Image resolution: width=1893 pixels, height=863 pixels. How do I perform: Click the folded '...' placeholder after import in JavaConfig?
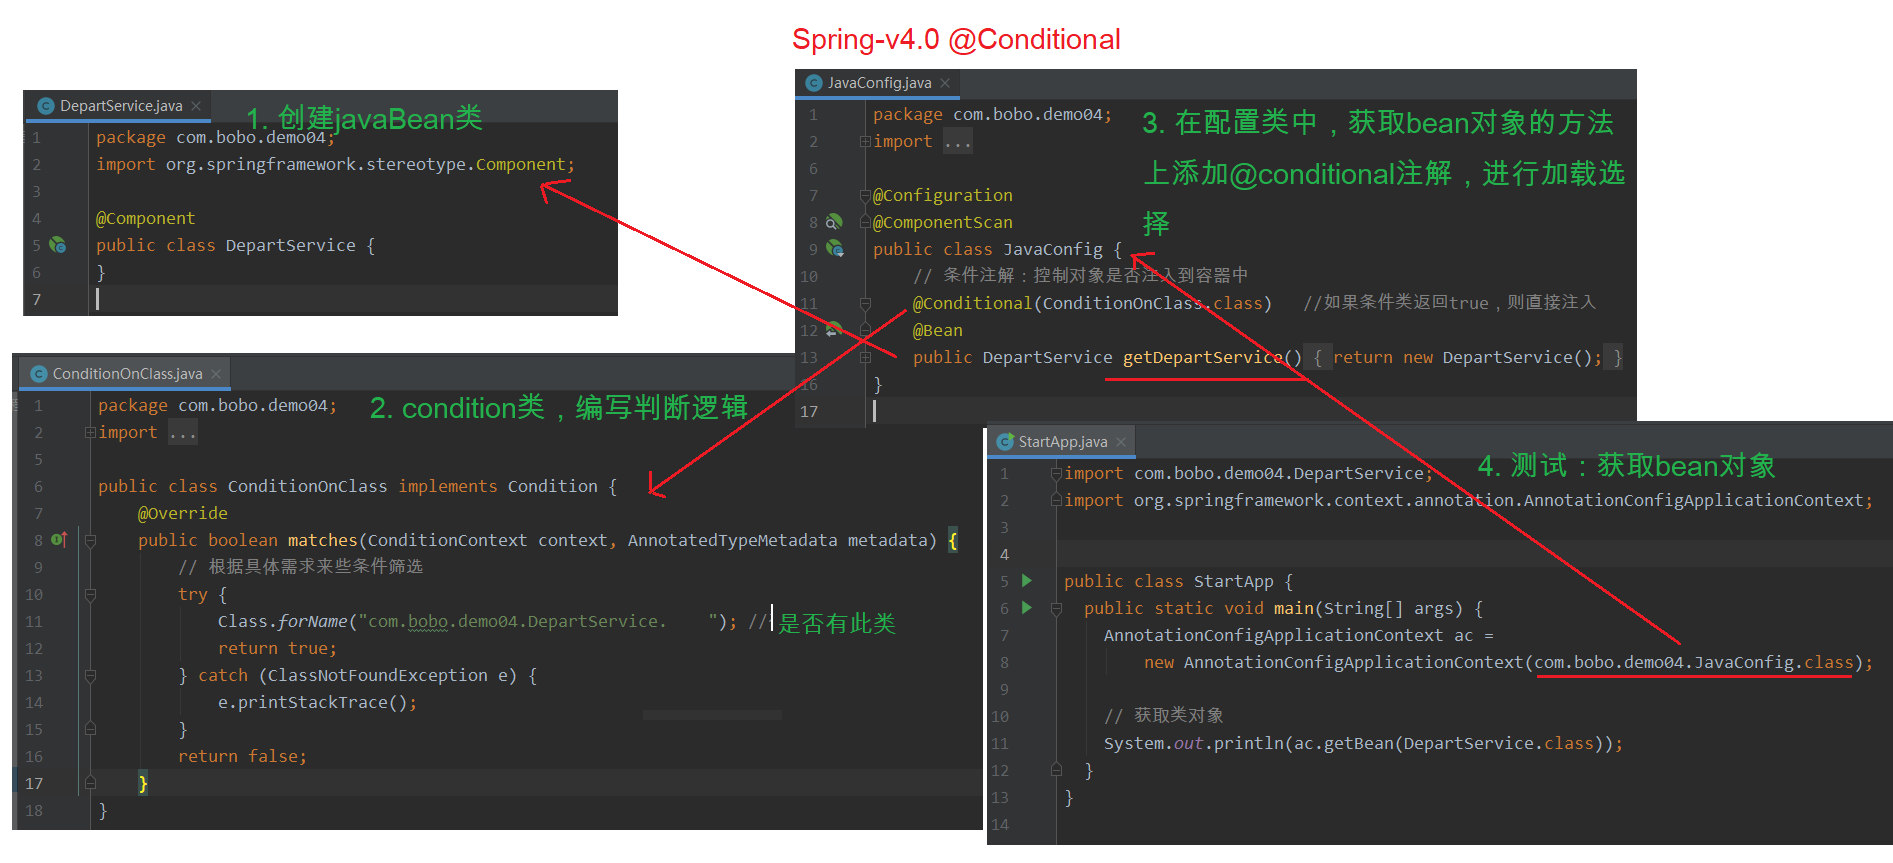[957, 142]
